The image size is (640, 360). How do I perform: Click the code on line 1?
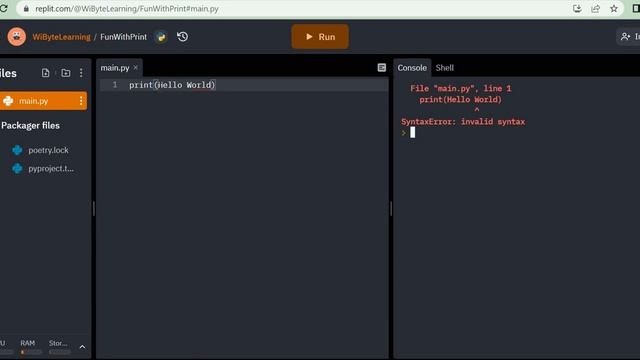click(x=172, y=85)
